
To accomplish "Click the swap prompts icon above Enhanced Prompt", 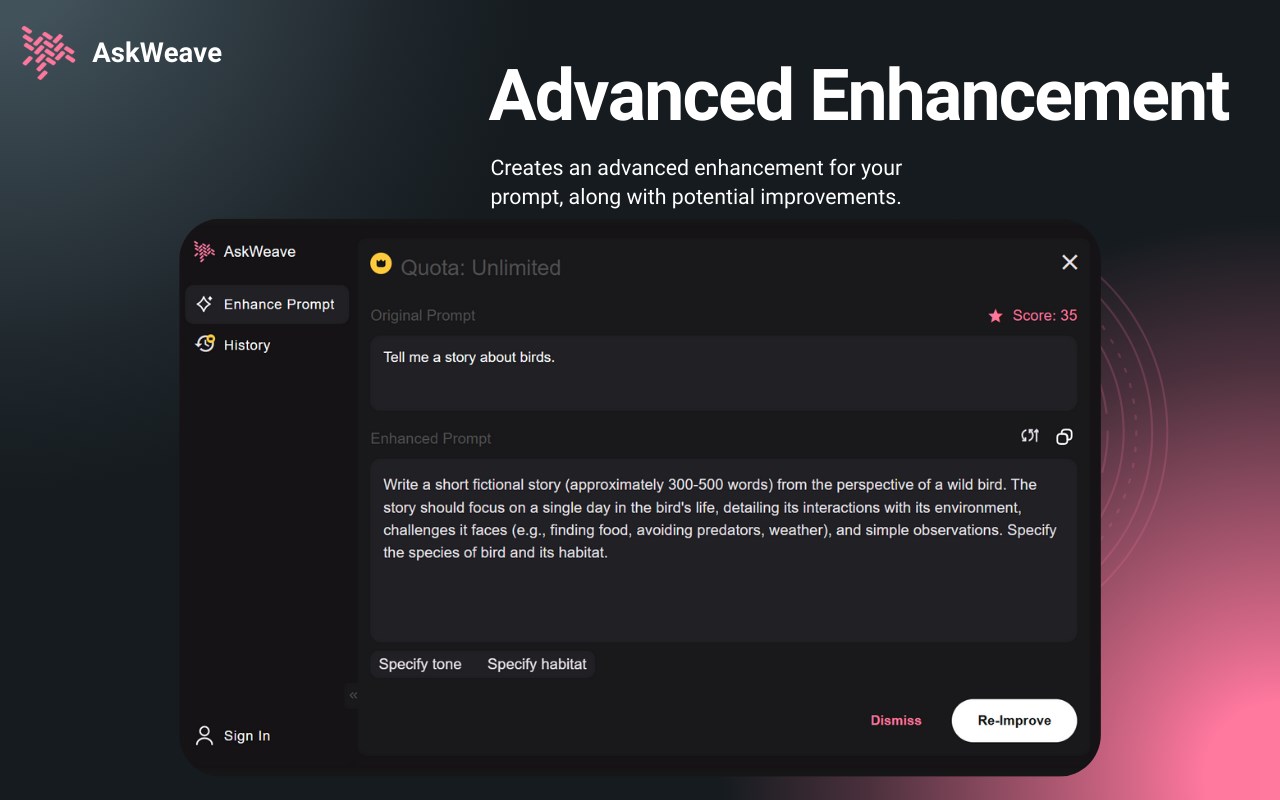I will pyautogui.click(x=1030, y=436).
